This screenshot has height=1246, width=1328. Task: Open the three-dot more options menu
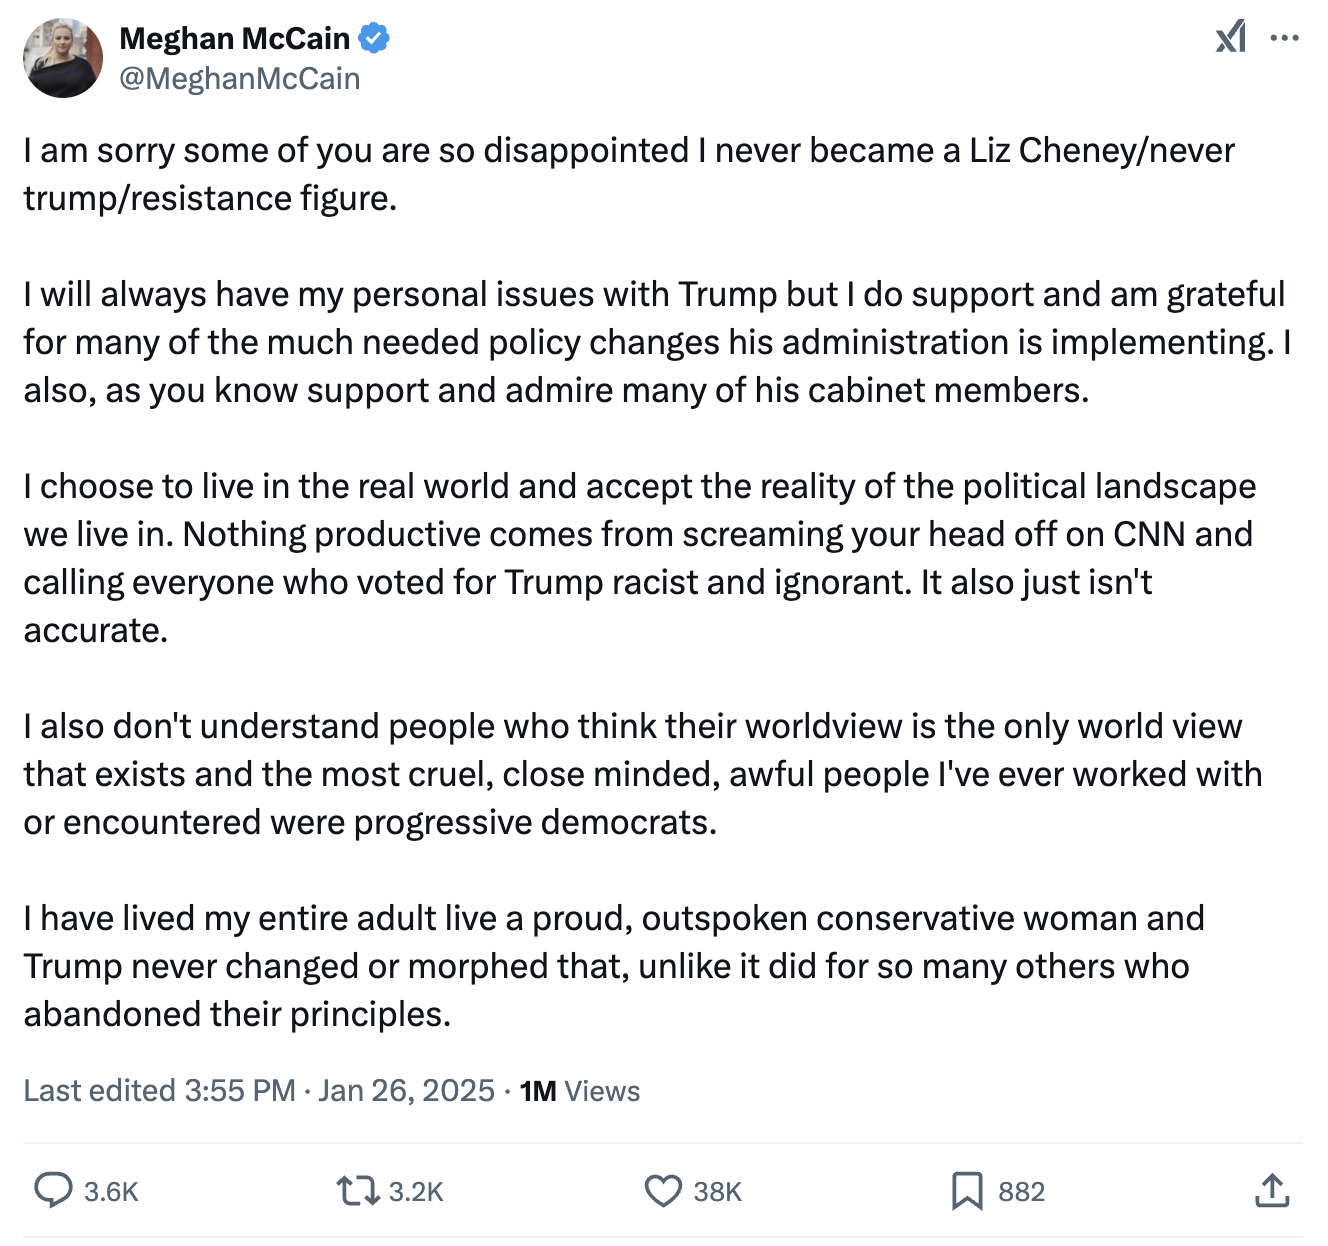1284,38
